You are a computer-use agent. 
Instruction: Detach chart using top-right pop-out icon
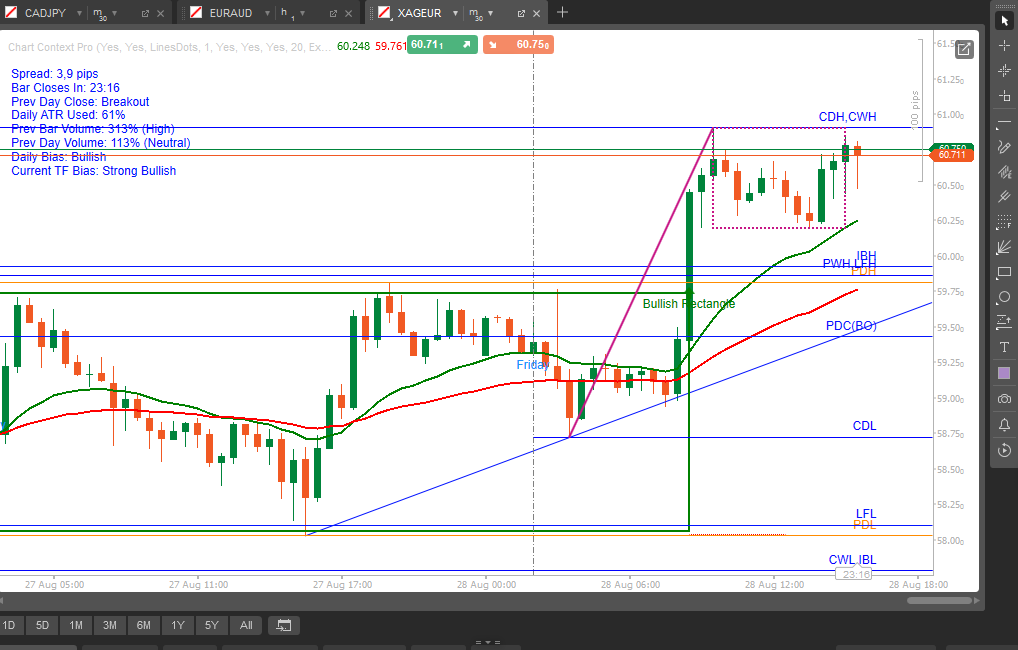tap(964, 49)
